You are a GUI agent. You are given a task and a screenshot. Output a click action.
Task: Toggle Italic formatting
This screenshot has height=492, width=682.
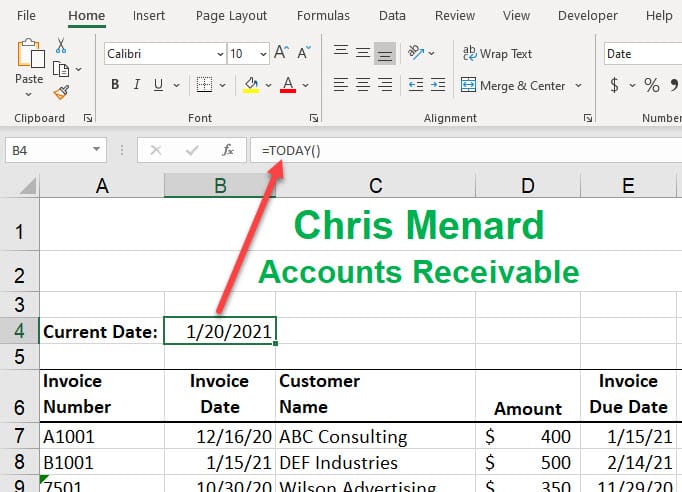coord(140,85)
